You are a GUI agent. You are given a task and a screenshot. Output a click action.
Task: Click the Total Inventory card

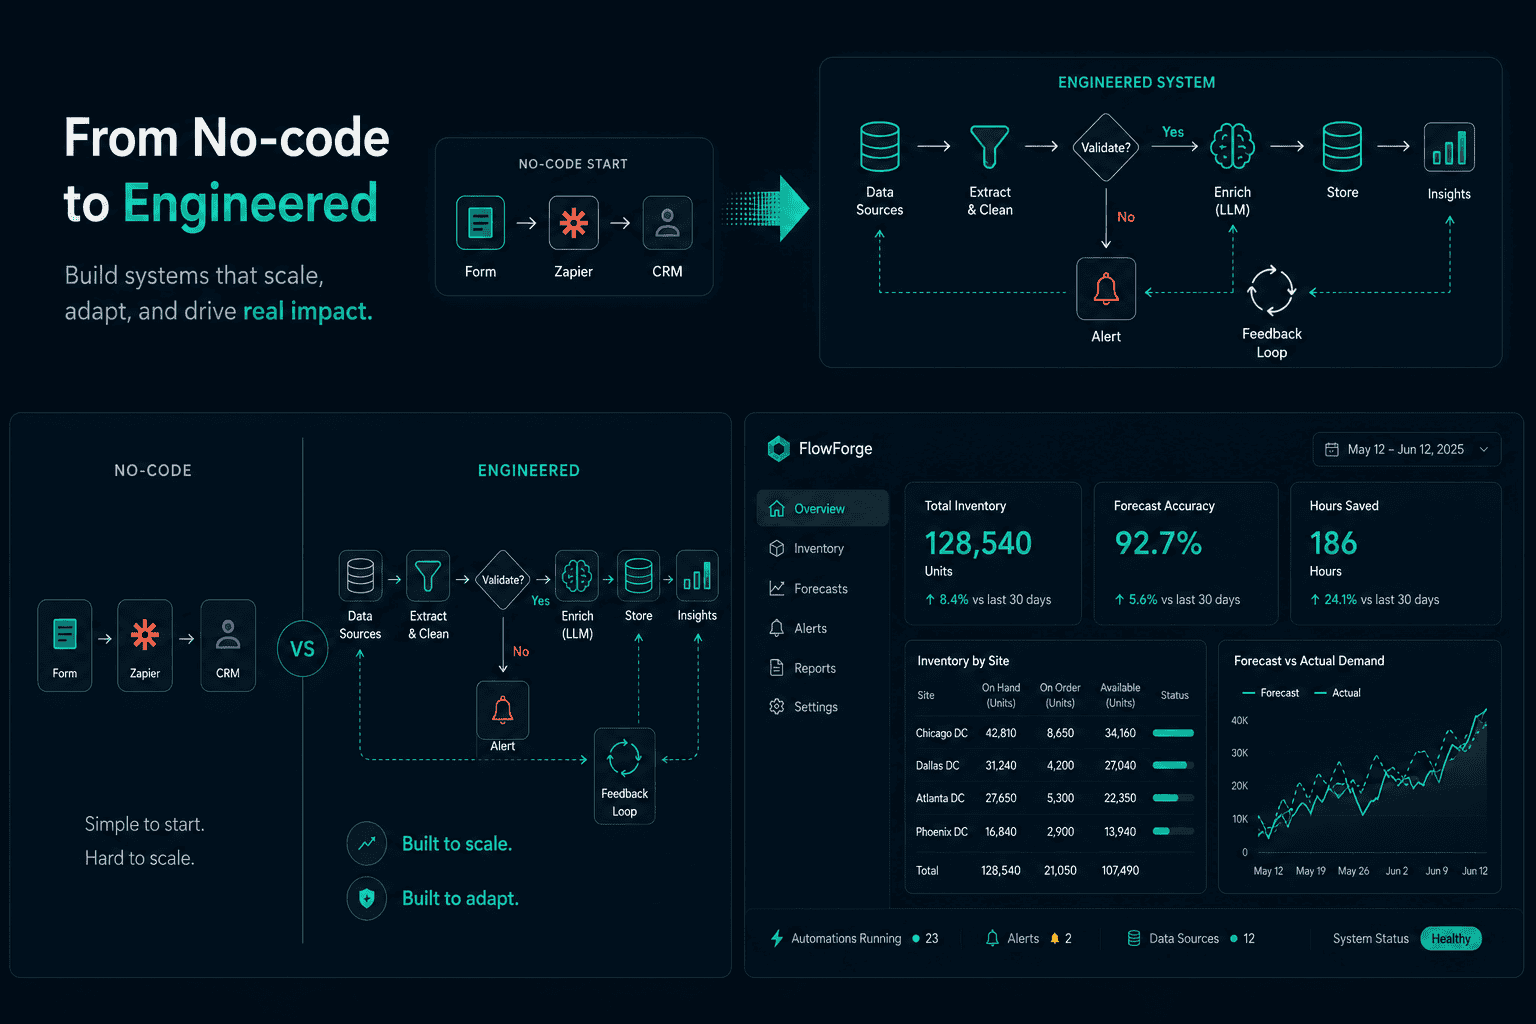pyautogui.click(x=993, y=554)
